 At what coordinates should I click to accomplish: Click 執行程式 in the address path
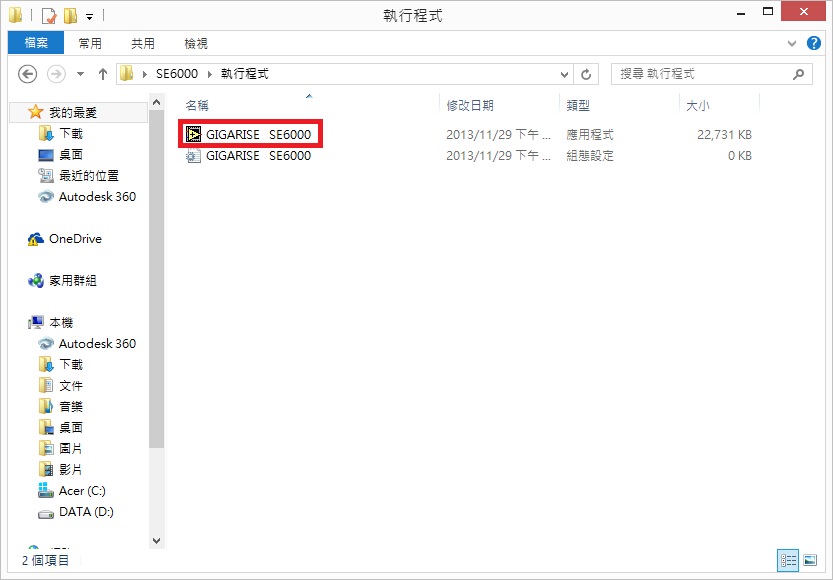[245, 74]
